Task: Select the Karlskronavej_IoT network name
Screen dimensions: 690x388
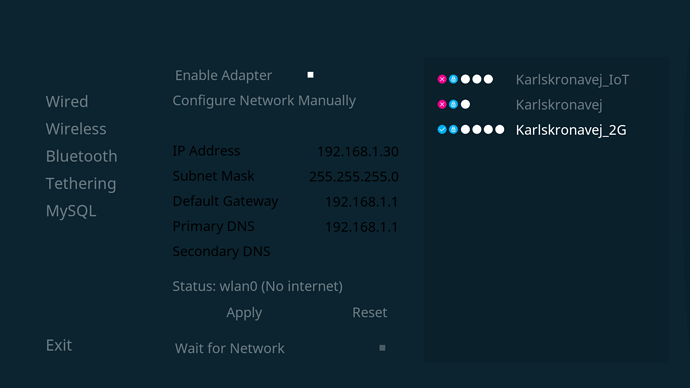Action: 572,80
